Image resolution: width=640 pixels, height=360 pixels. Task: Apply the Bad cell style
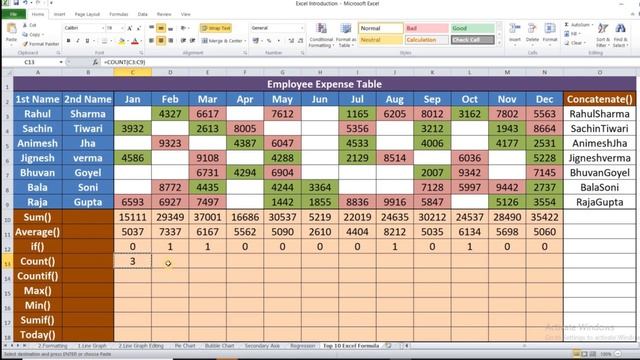(x=427, y=28)
